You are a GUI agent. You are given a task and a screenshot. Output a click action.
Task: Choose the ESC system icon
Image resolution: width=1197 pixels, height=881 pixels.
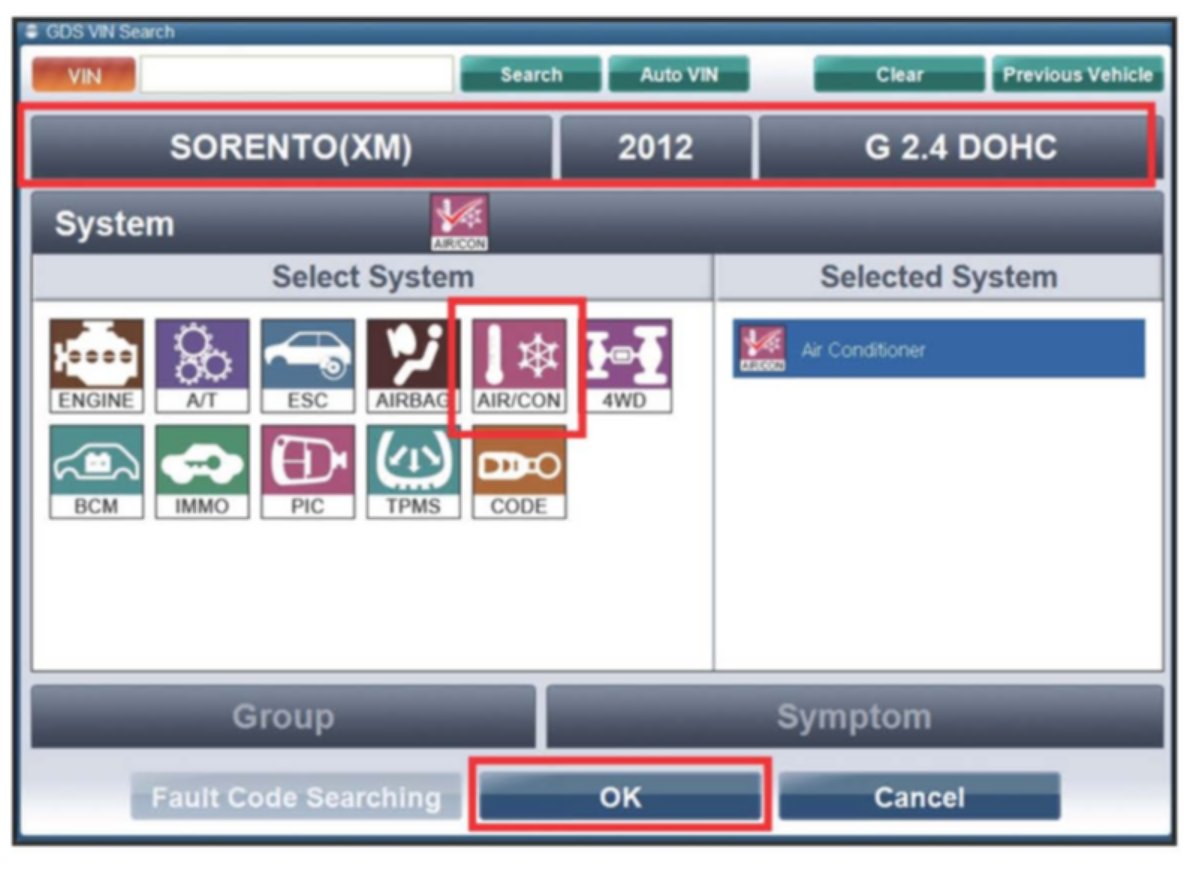click(x=308, y=365)
